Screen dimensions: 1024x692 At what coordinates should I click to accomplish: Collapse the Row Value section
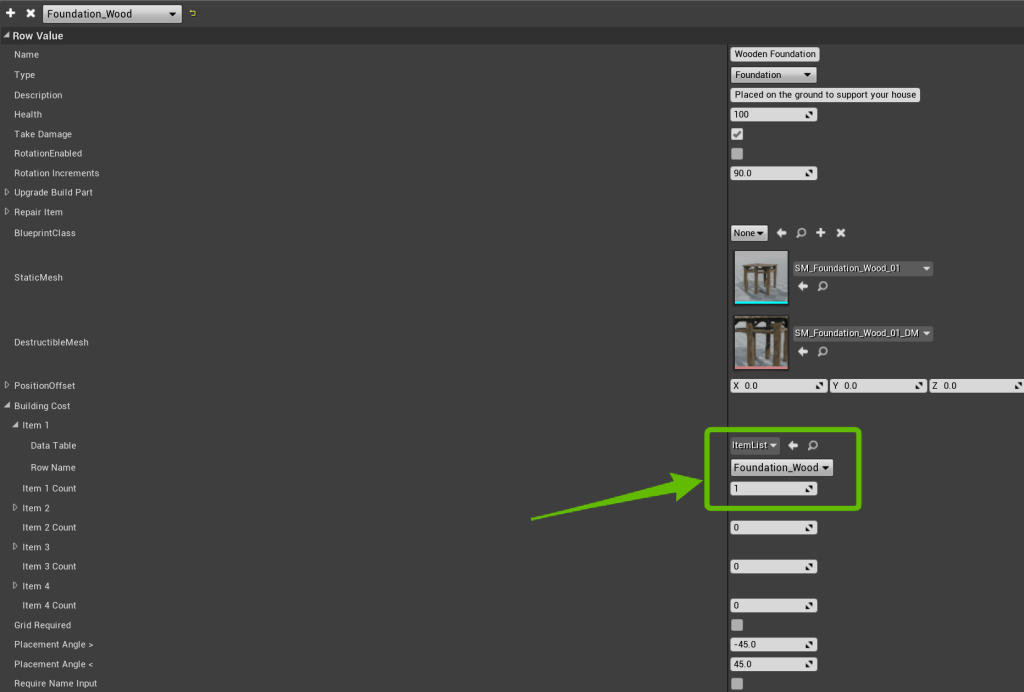[7, 35]
